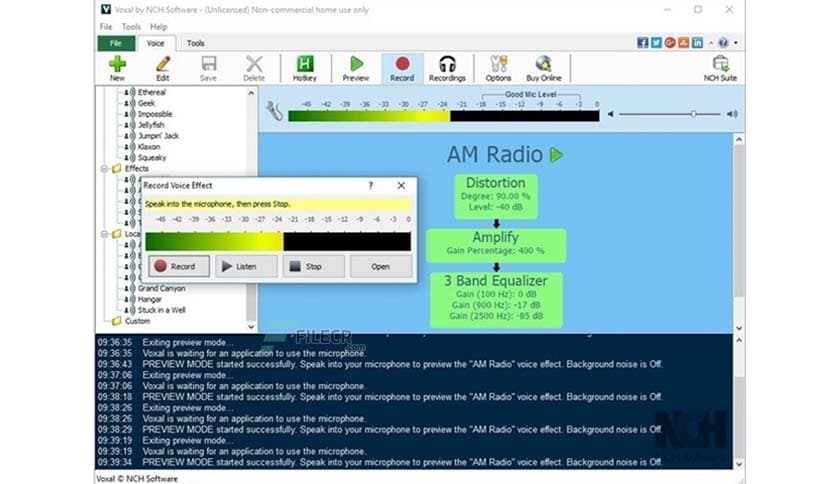
Task: Click the Save toolbar icon
Action: [208, 68]
